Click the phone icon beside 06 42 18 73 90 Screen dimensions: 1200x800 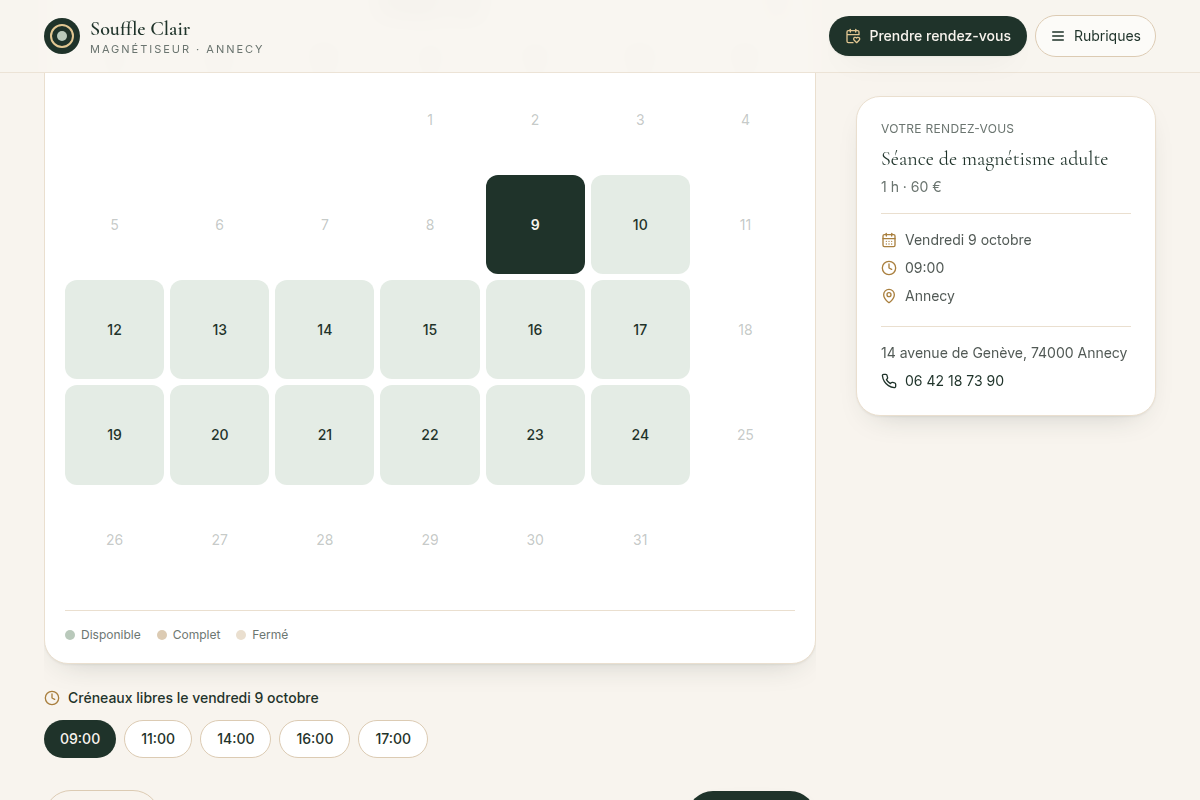click(x=889, y=381)
